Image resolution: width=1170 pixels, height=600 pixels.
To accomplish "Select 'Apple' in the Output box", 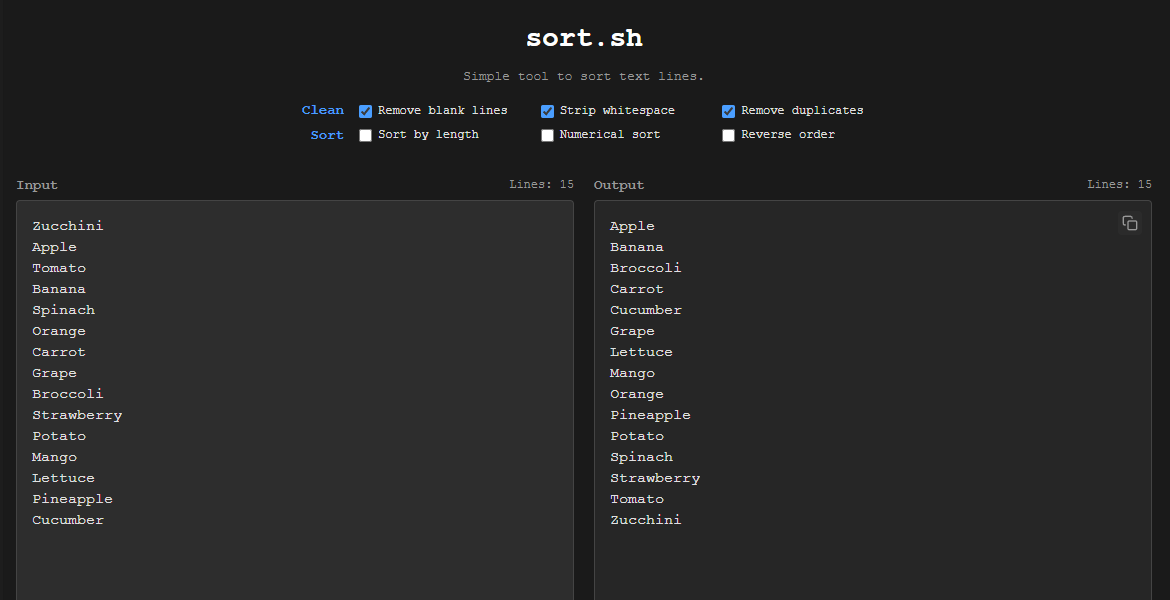I will [632, 226].
